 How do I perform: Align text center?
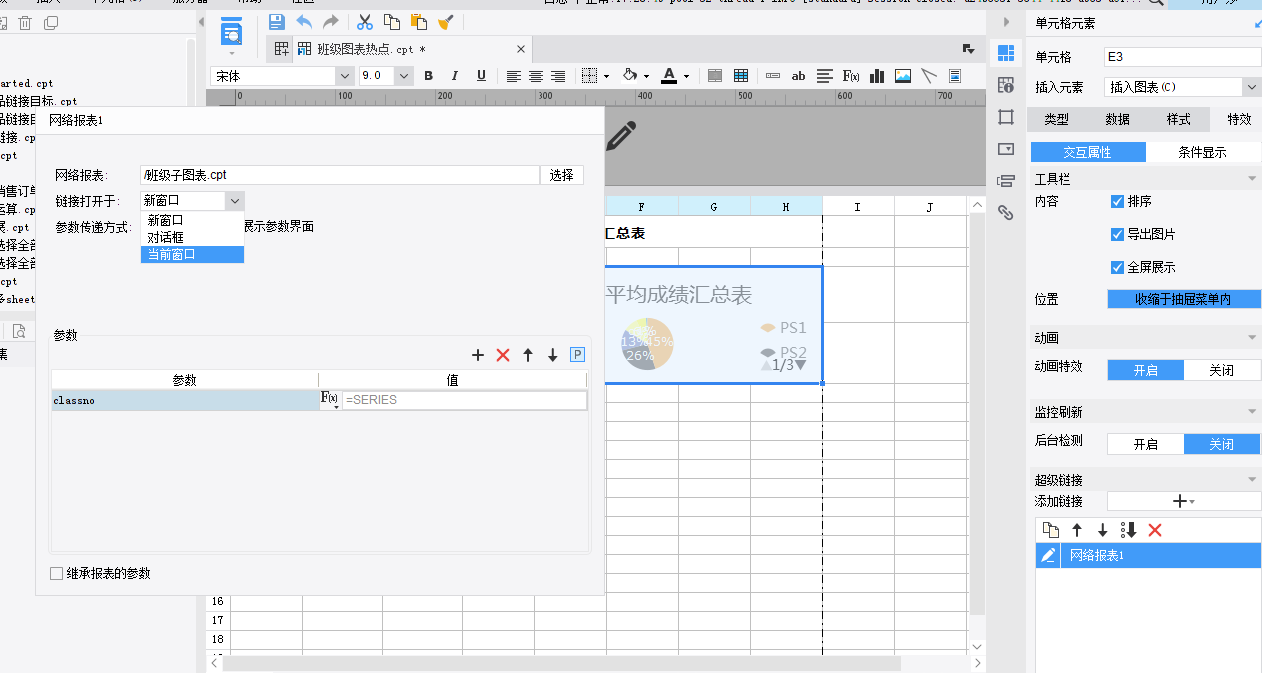pyautogui.click(x=536, y=76)
